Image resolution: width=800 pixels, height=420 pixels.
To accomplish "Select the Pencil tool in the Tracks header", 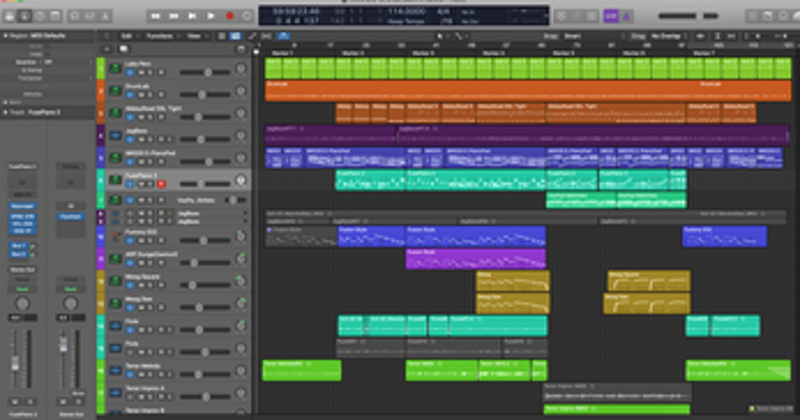I will (x=252, y=36).
